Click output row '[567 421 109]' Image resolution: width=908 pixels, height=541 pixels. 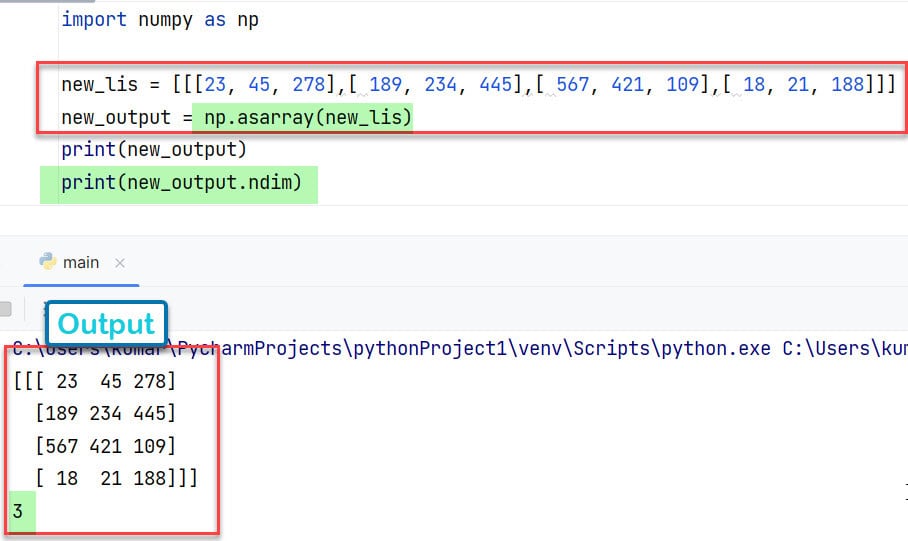[105, 446]
